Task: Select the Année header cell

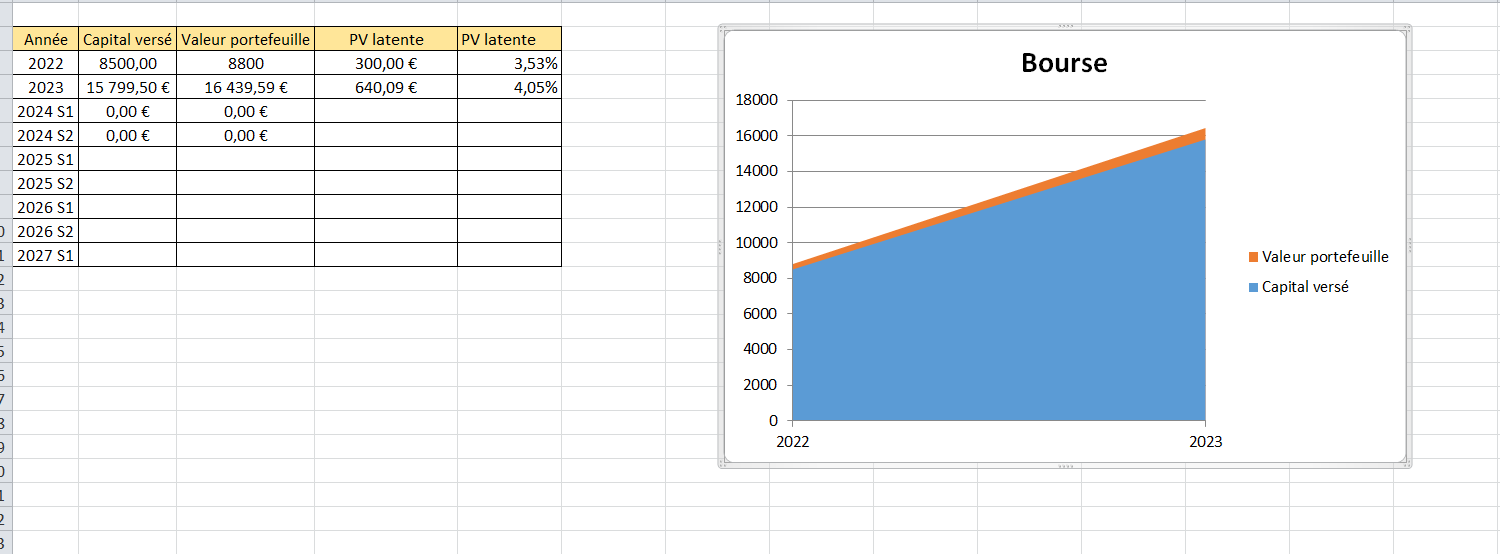Action: (x=46, y=39)
